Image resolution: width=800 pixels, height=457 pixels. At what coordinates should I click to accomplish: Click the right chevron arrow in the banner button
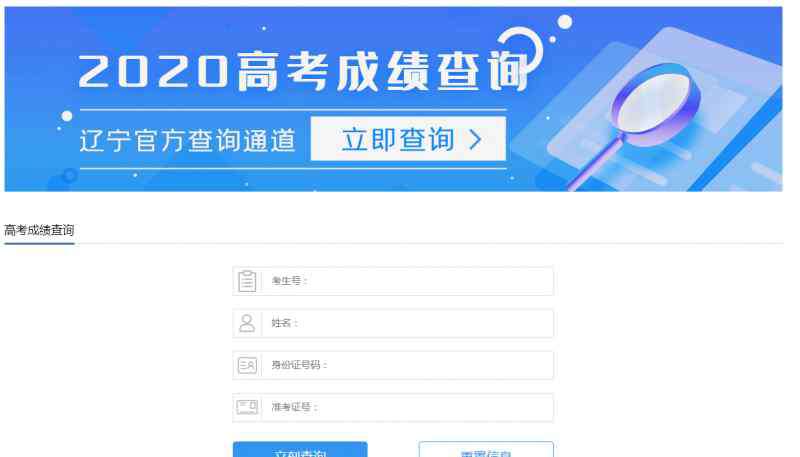[x=475, y=139]
